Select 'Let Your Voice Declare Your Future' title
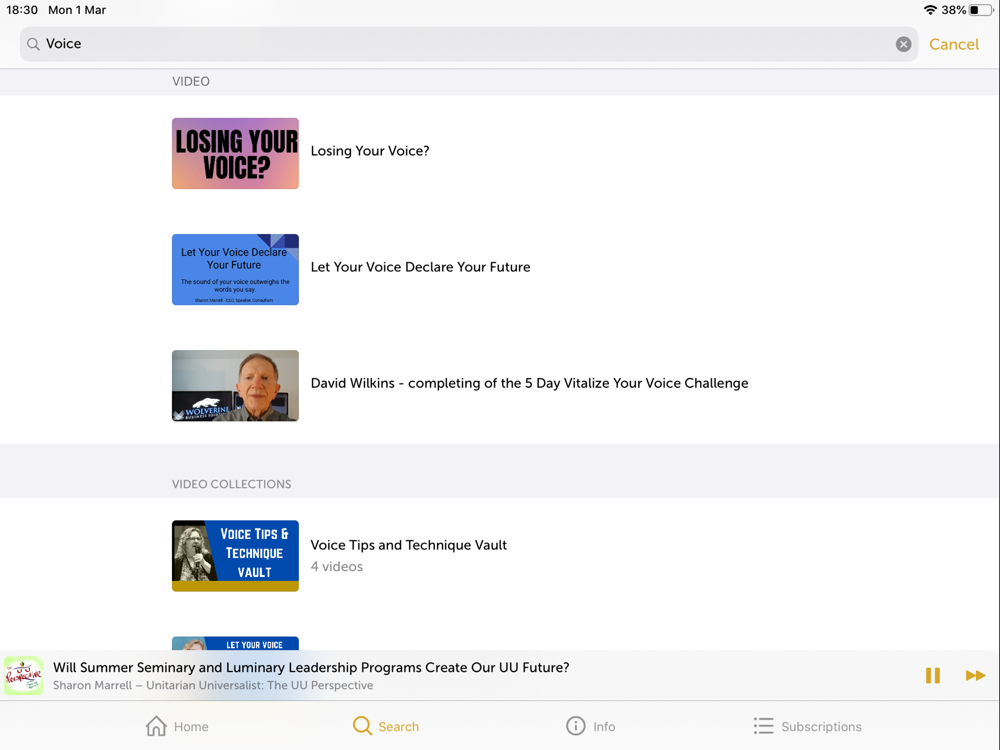Screen dimensions: 1000x750 pyautogui.click(x=420, y=267)
